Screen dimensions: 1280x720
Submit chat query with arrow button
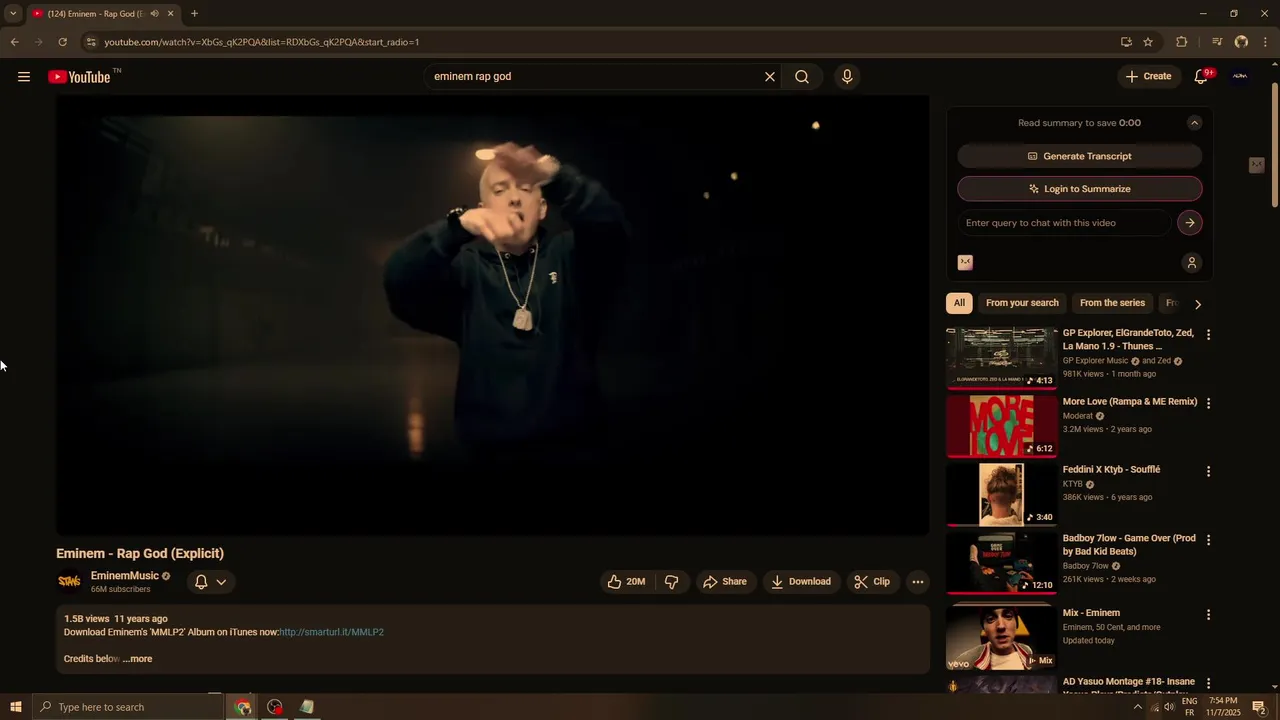click(x=1190, y=223)
